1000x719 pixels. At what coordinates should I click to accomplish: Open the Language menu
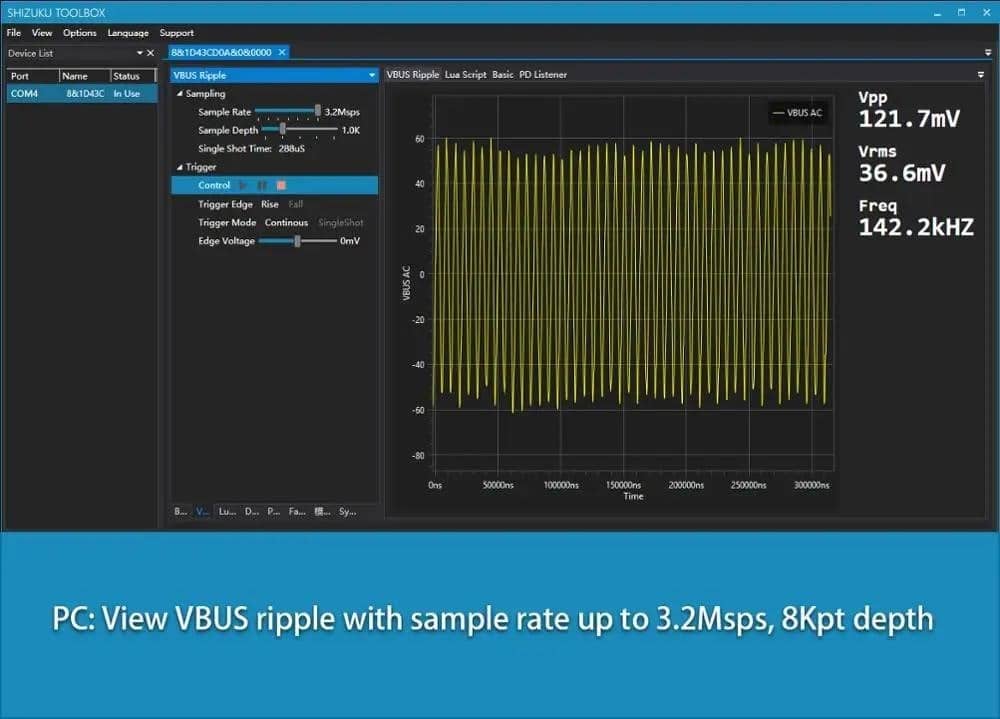pos(128,32)
